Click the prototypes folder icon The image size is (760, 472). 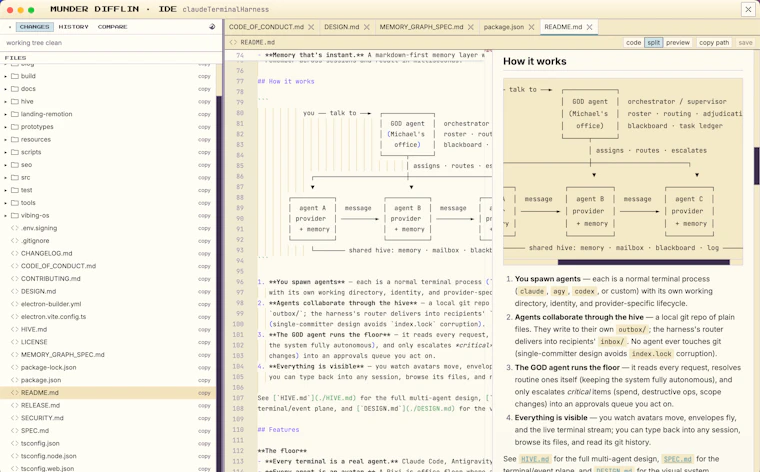(x=15, y=126)
